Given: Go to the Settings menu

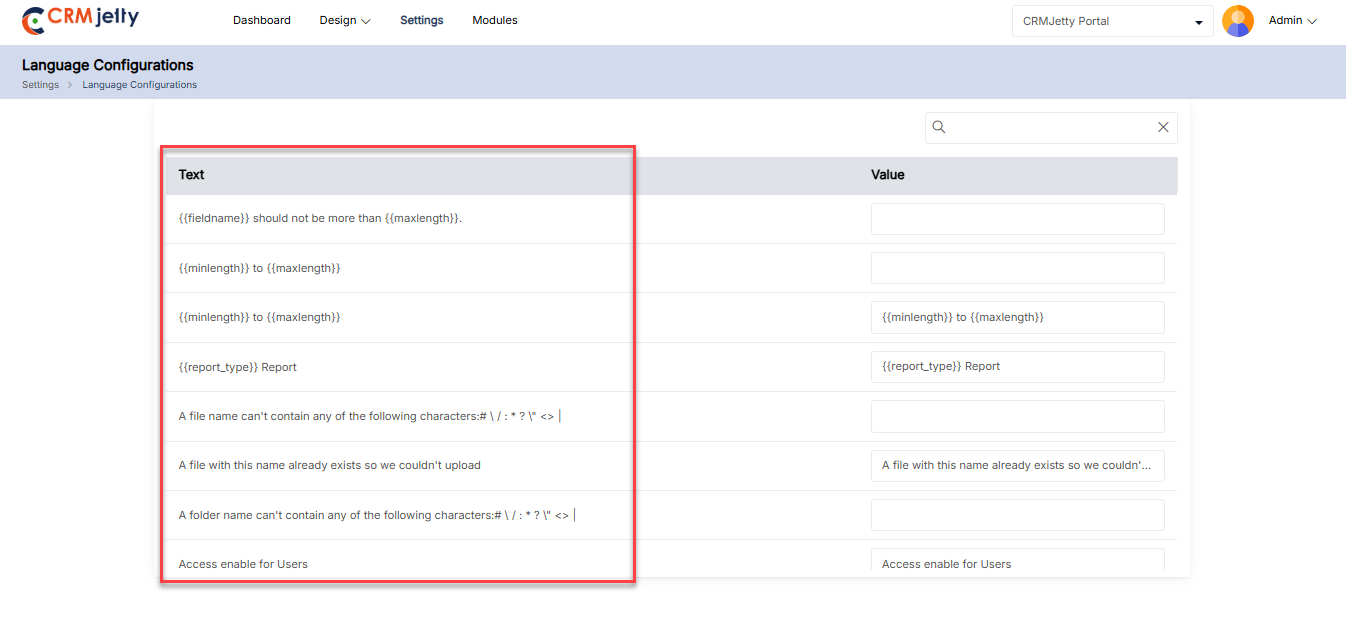Looking at the screenshot, I should click(x=421, y=20).
